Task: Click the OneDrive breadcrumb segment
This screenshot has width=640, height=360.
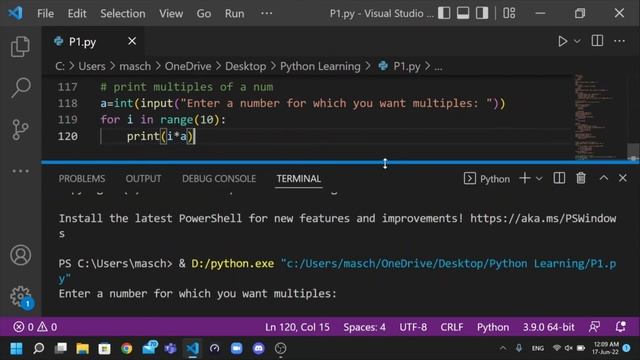Action: tap(188, 66)
